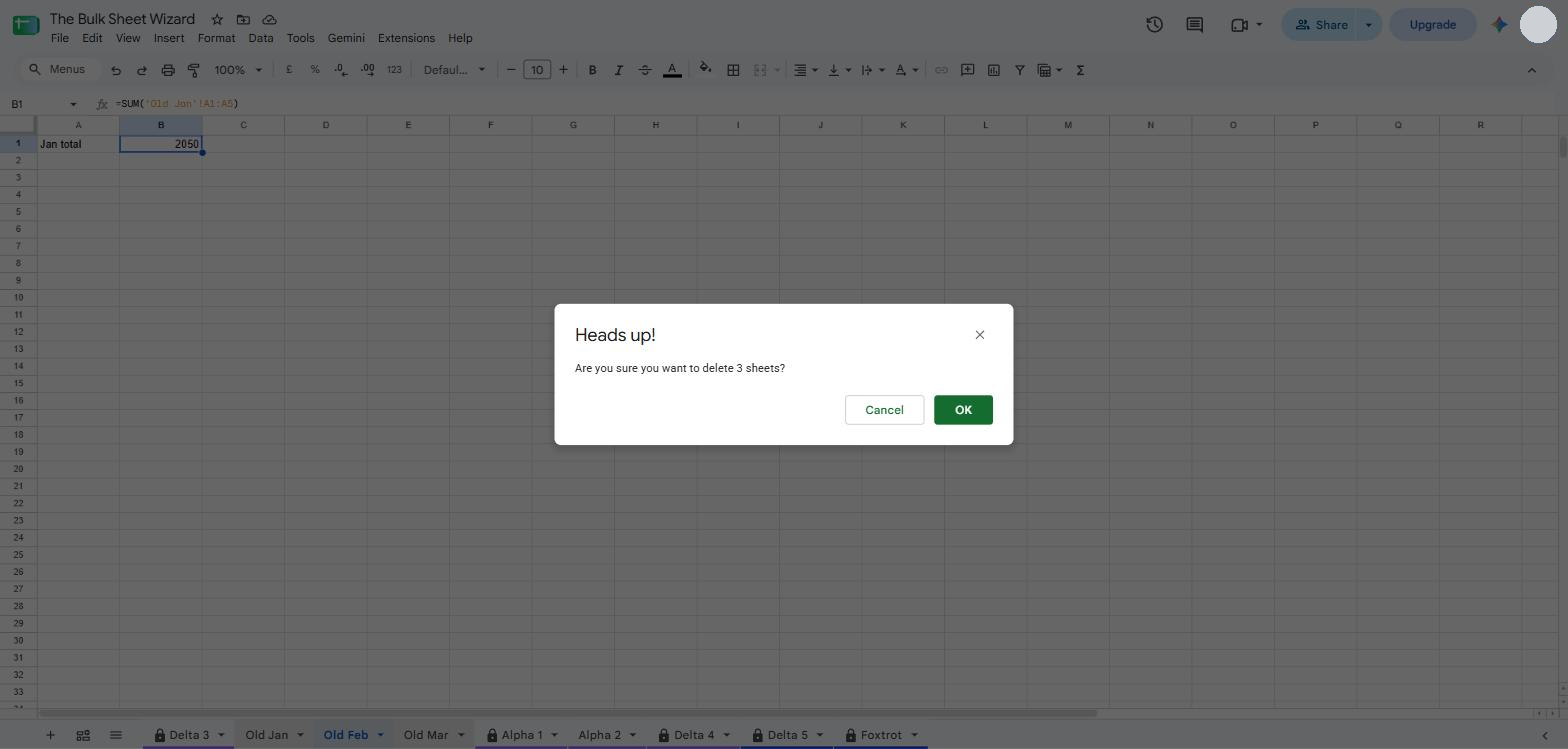This screenshot has height=749, width=1568.
Task: Click the Share button
Action: tap(1320, 25)
